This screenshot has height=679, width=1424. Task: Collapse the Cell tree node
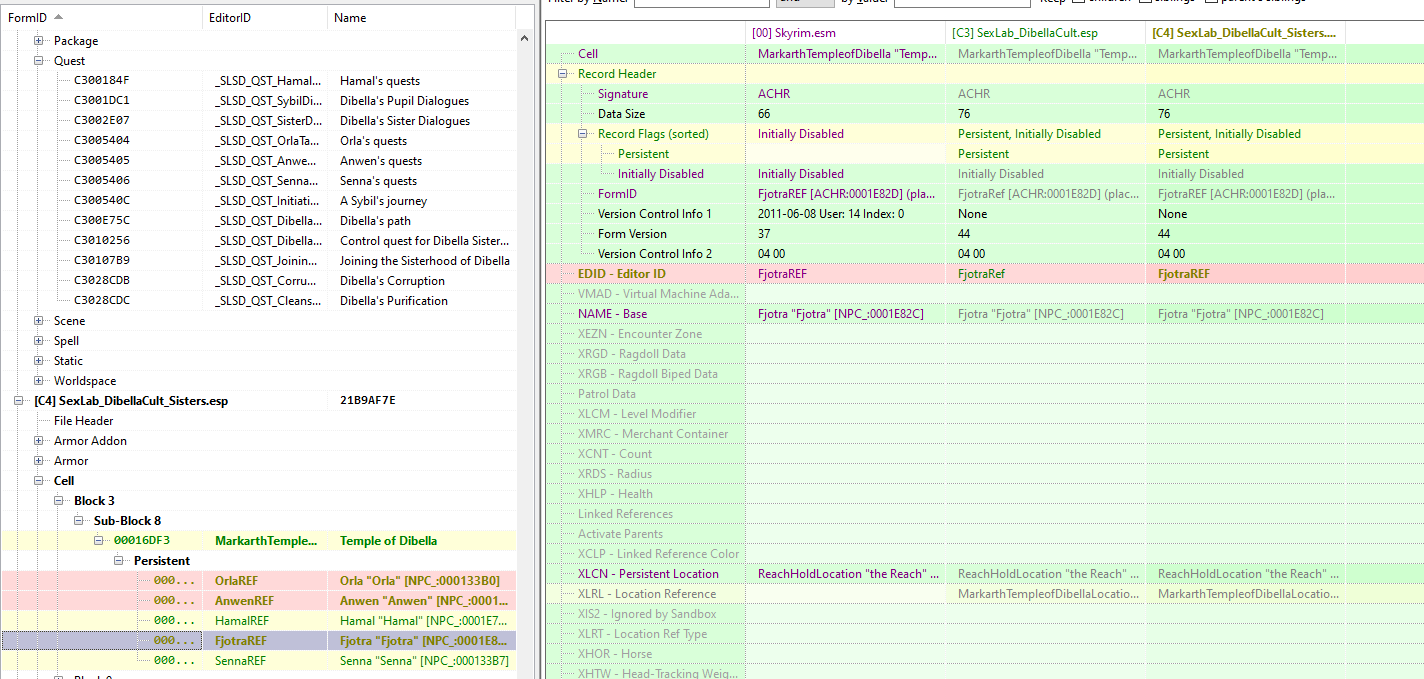[39, 481]
